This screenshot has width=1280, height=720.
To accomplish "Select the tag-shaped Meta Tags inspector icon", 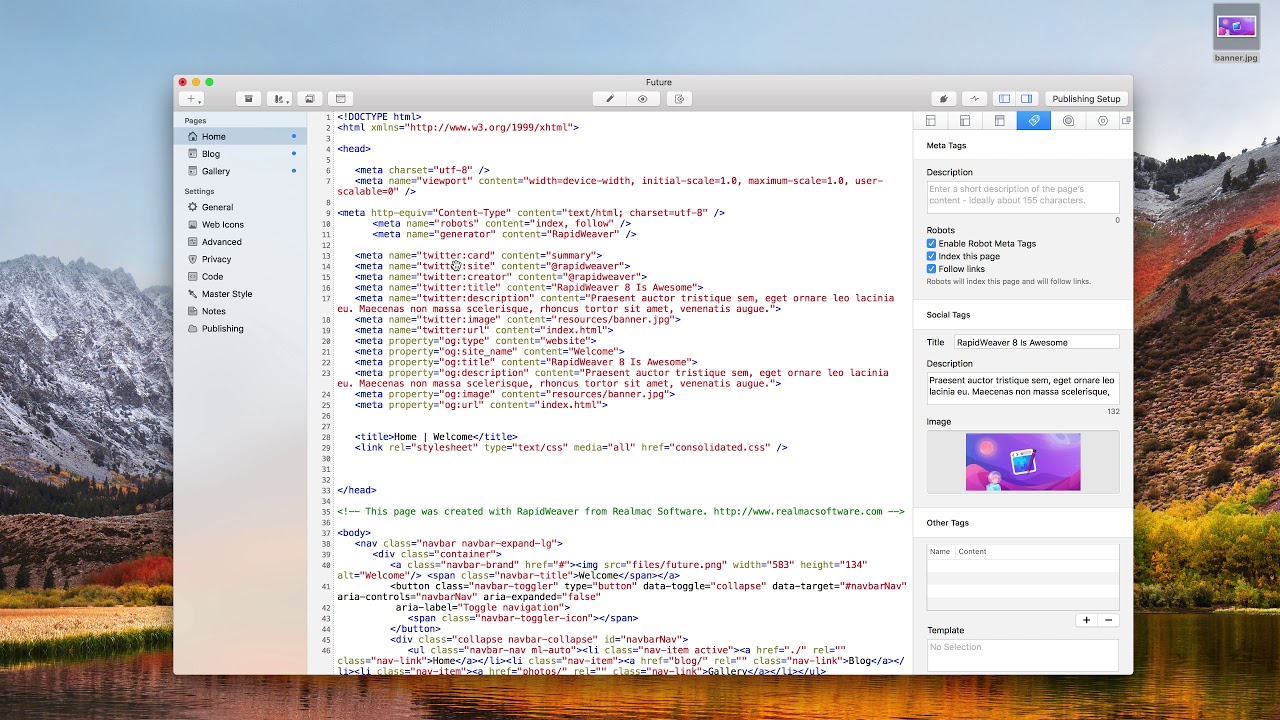I will click(x=1034, y=120).
